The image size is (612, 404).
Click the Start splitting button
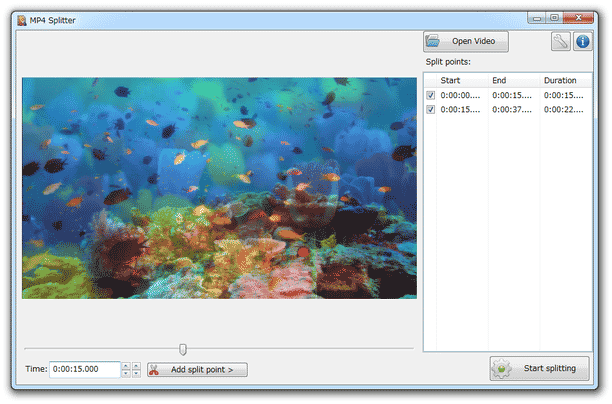click(539, 368)
